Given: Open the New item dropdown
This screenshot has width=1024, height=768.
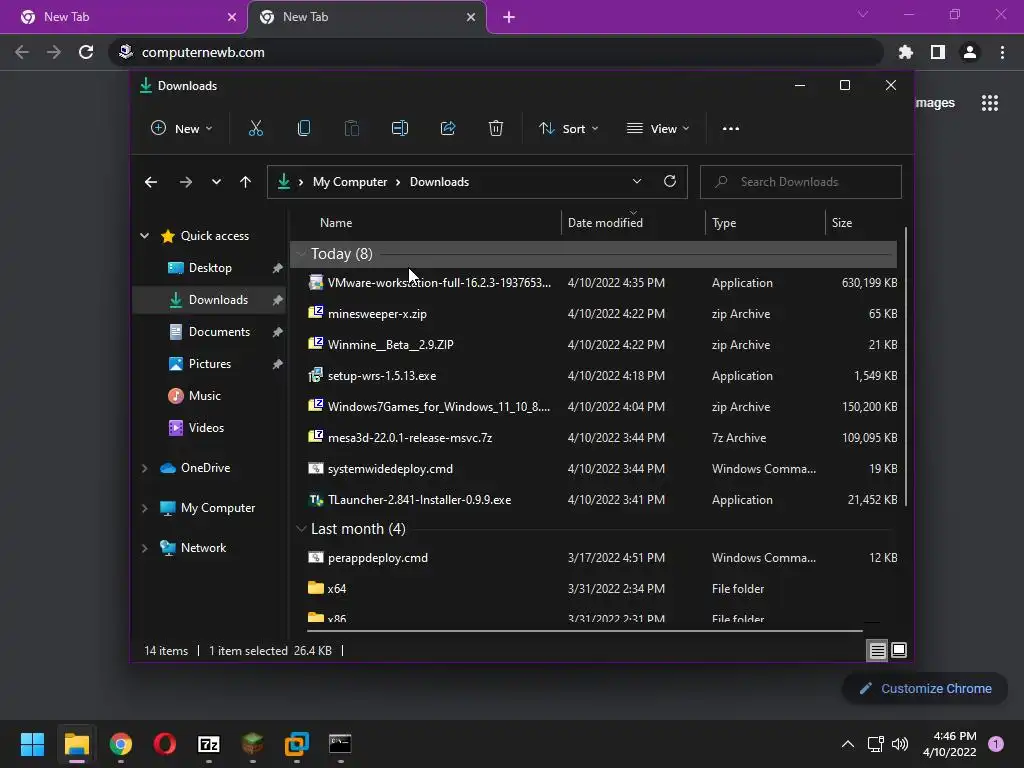Looking at the screenshot, I should (x=182, y=129).
